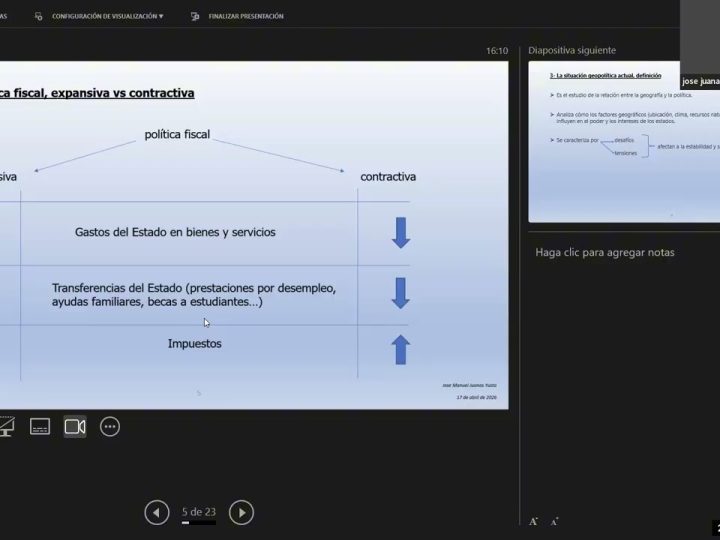
Task: Click the slide title about política fiscal
Action: 97,93
